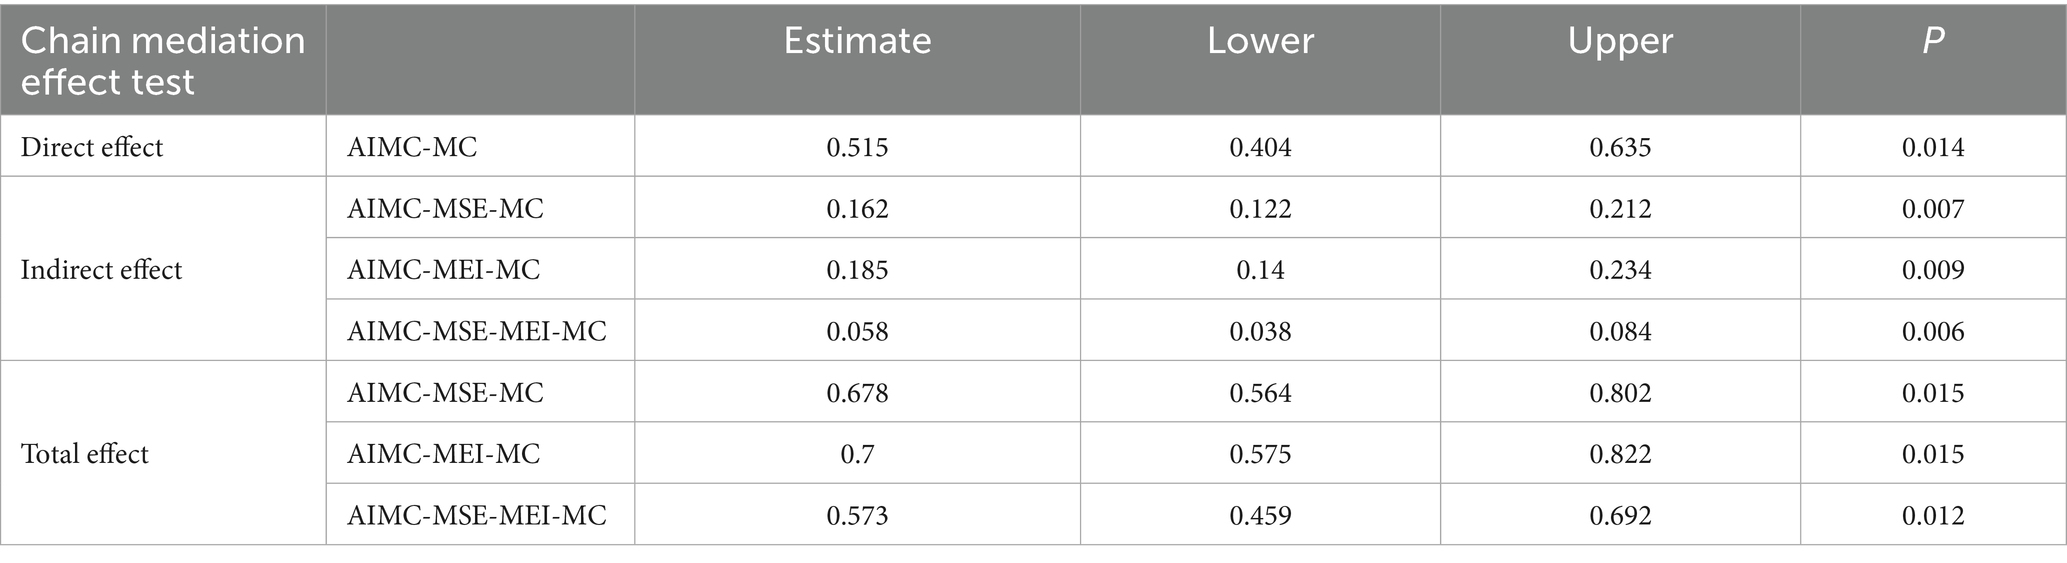Screen dimensions: 2067x563
Task: Click the 0.404 lower bound cell
Action: (x=1260, y=147)
